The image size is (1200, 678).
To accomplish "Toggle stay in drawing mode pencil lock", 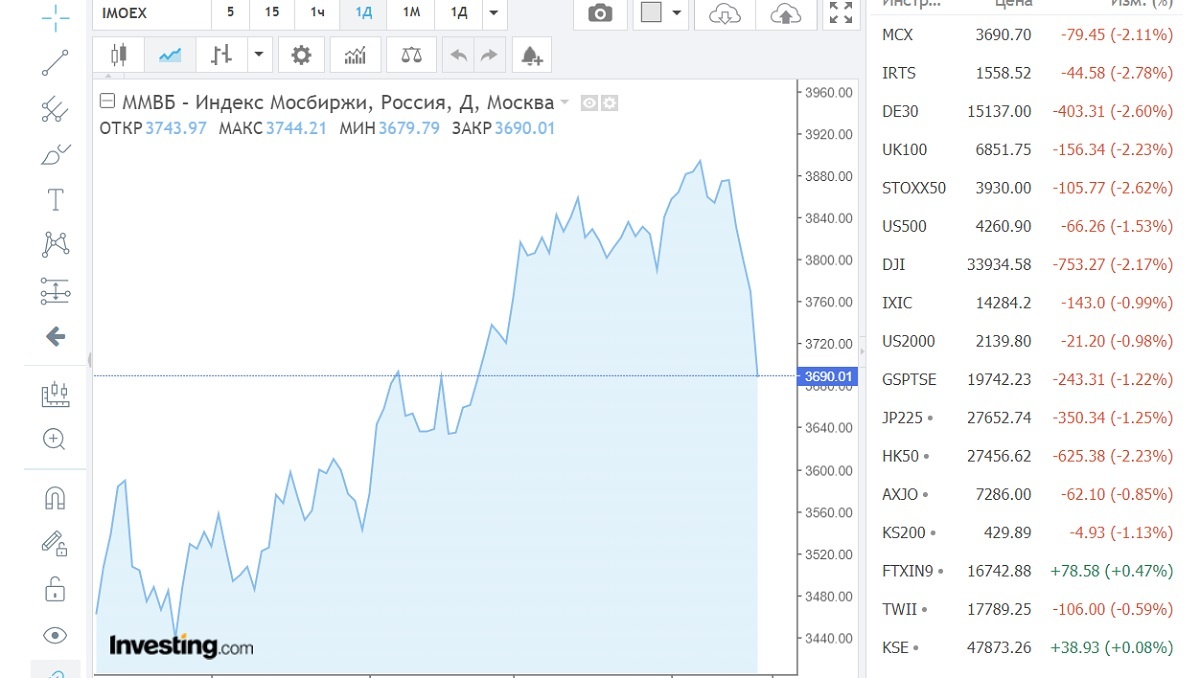I will [55, 543].
